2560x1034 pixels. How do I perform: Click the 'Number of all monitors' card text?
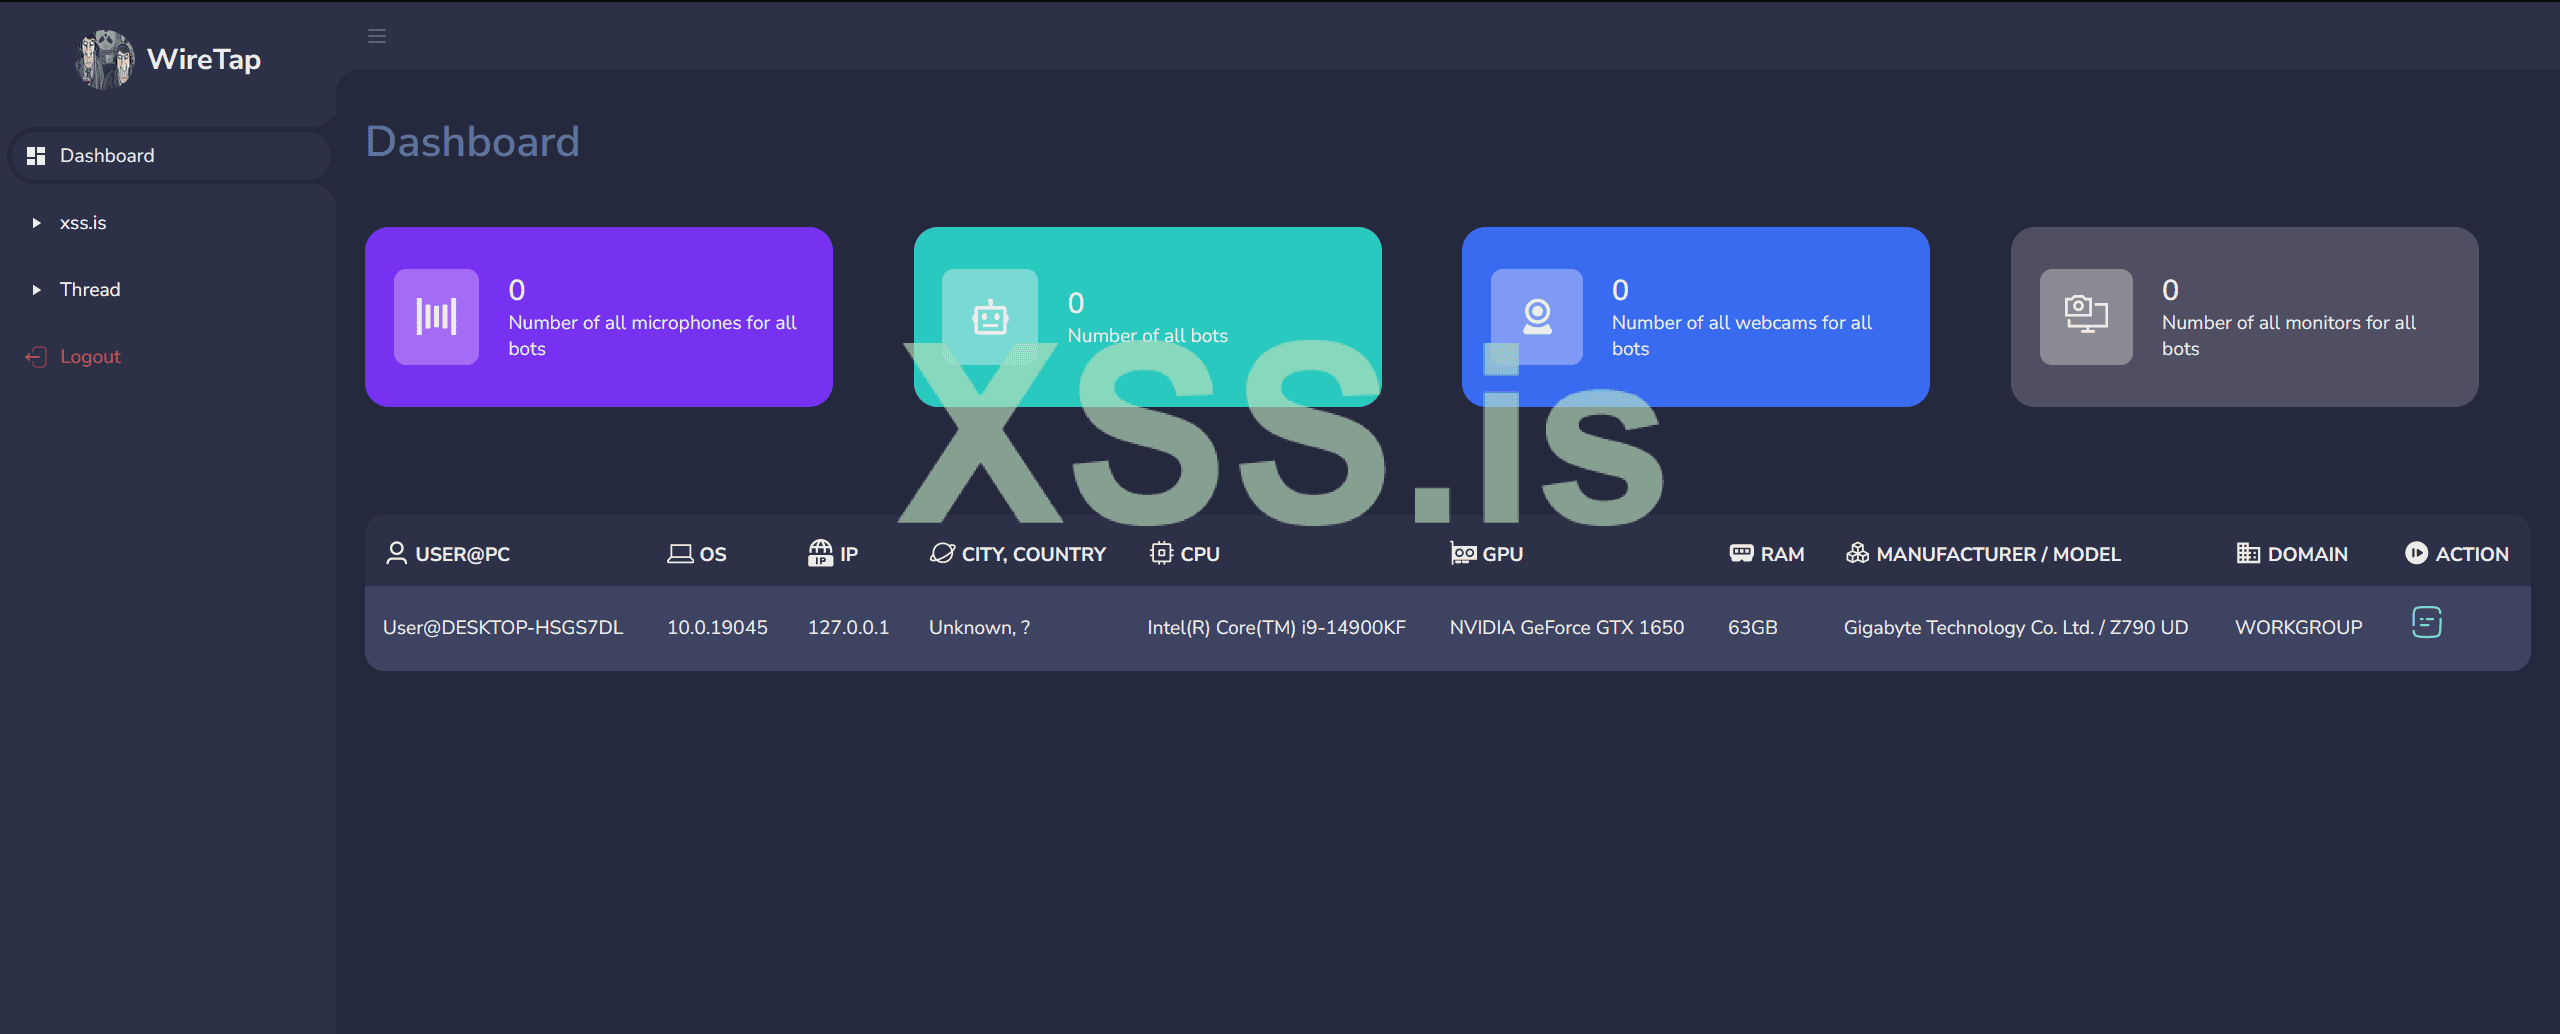(x=2289, y=336)
